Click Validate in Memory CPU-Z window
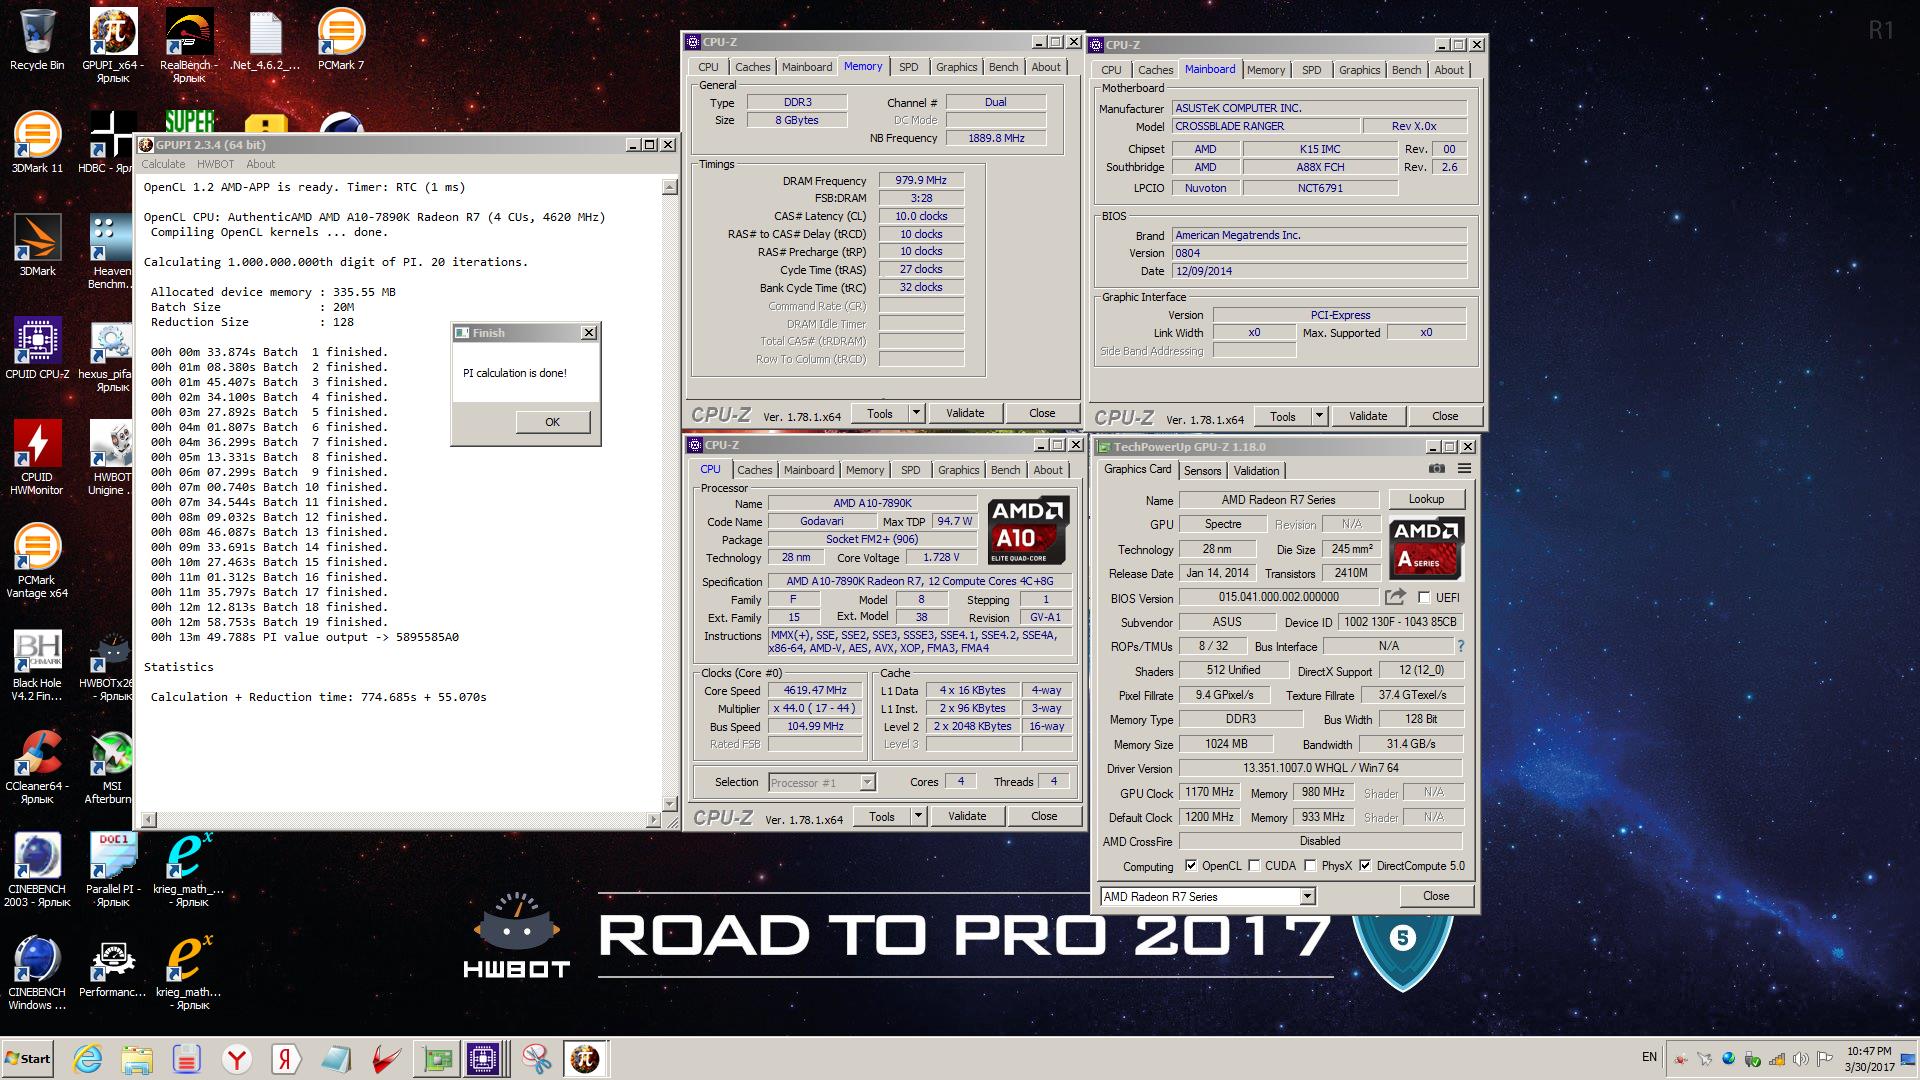 [965, 413]
